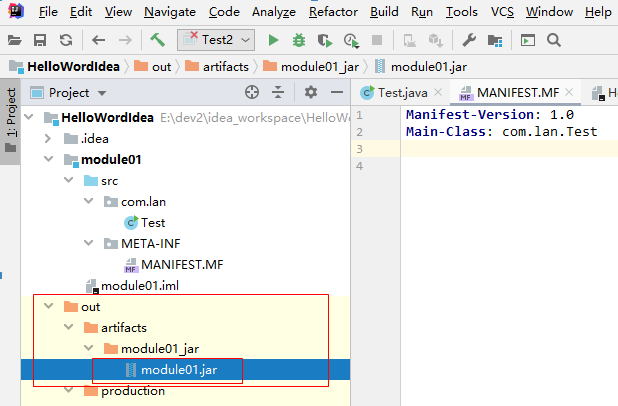The height and width of the screenshot is (406, 618).
Task: Select the Test class in project tree
Action: [x=145, y=223]
